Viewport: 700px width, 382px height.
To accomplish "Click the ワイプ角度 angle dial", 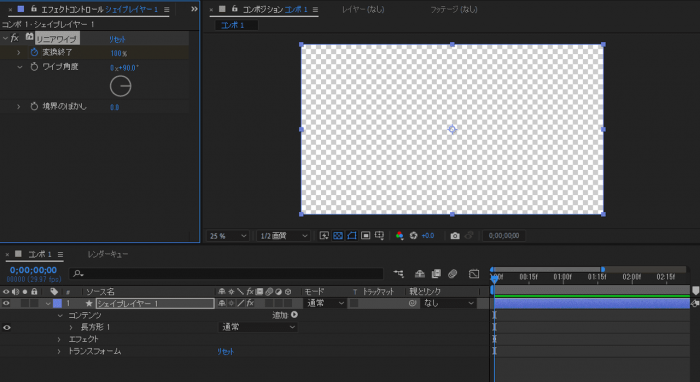I will [121, 86].
